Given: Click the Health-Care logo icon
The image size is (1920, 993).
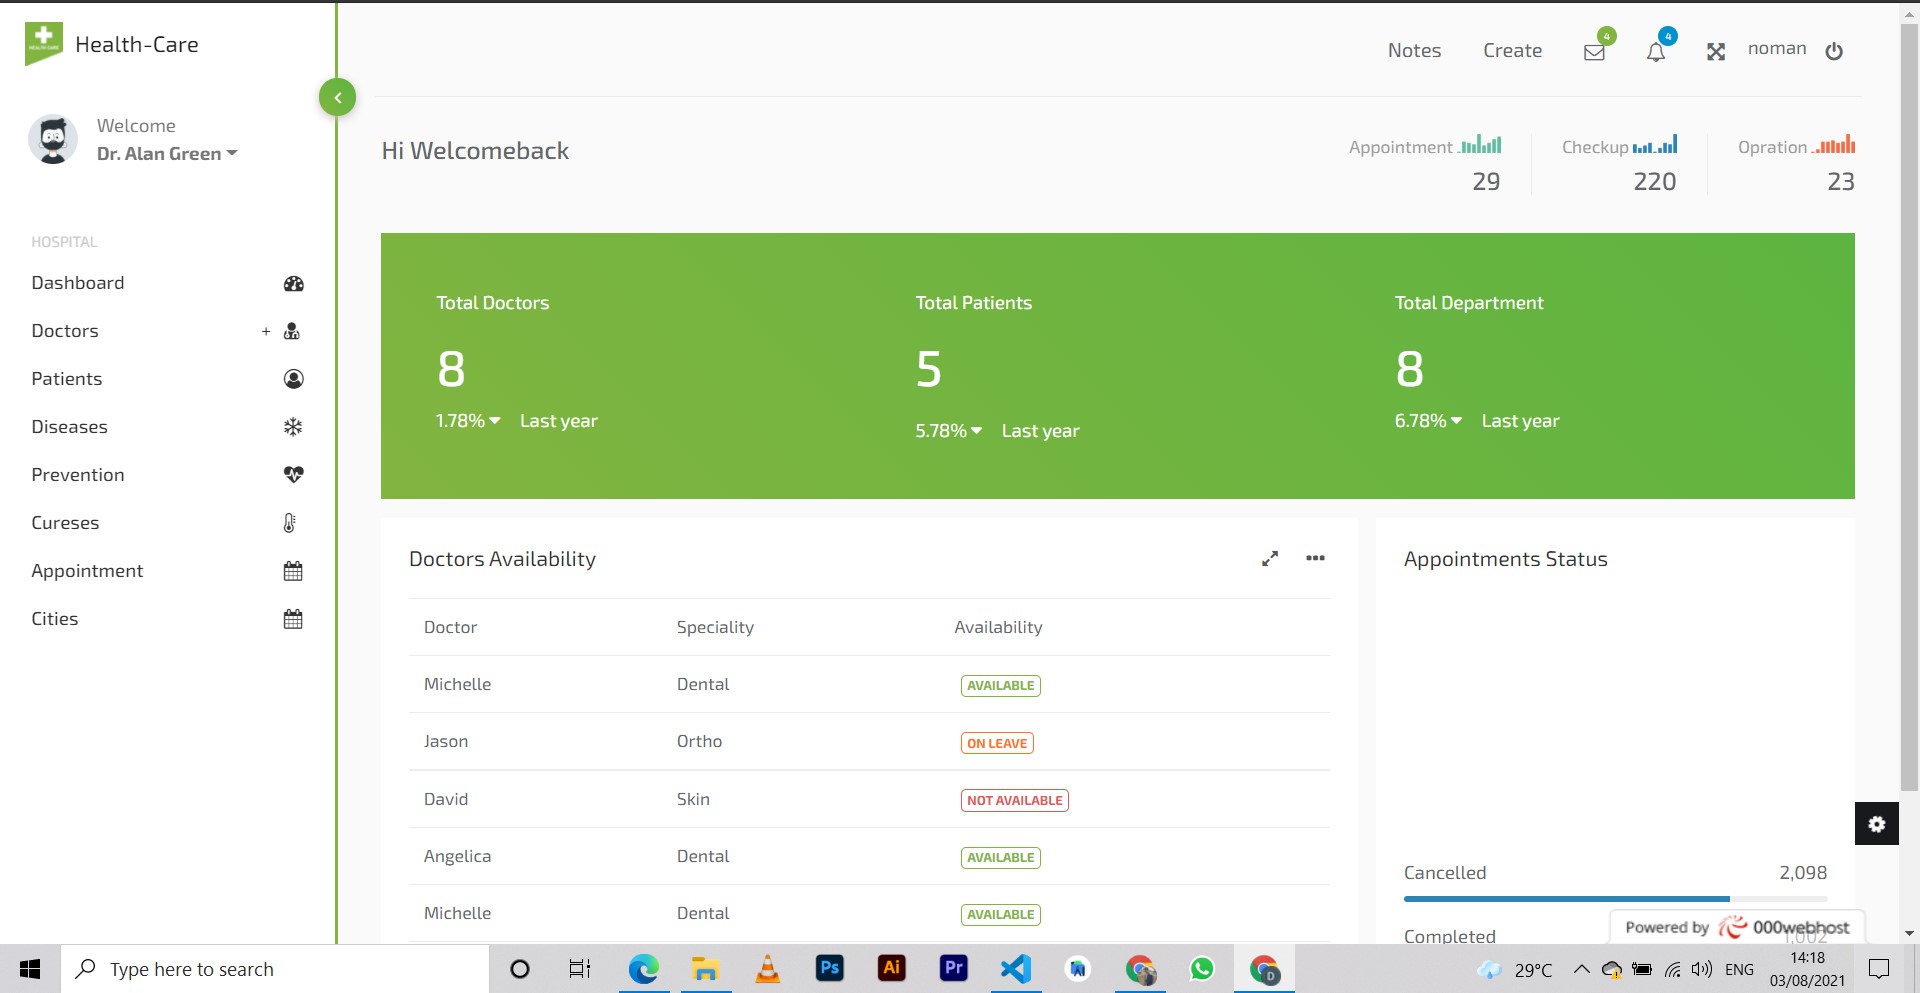Looking at the screenshot, I should [x=43, y=43].
